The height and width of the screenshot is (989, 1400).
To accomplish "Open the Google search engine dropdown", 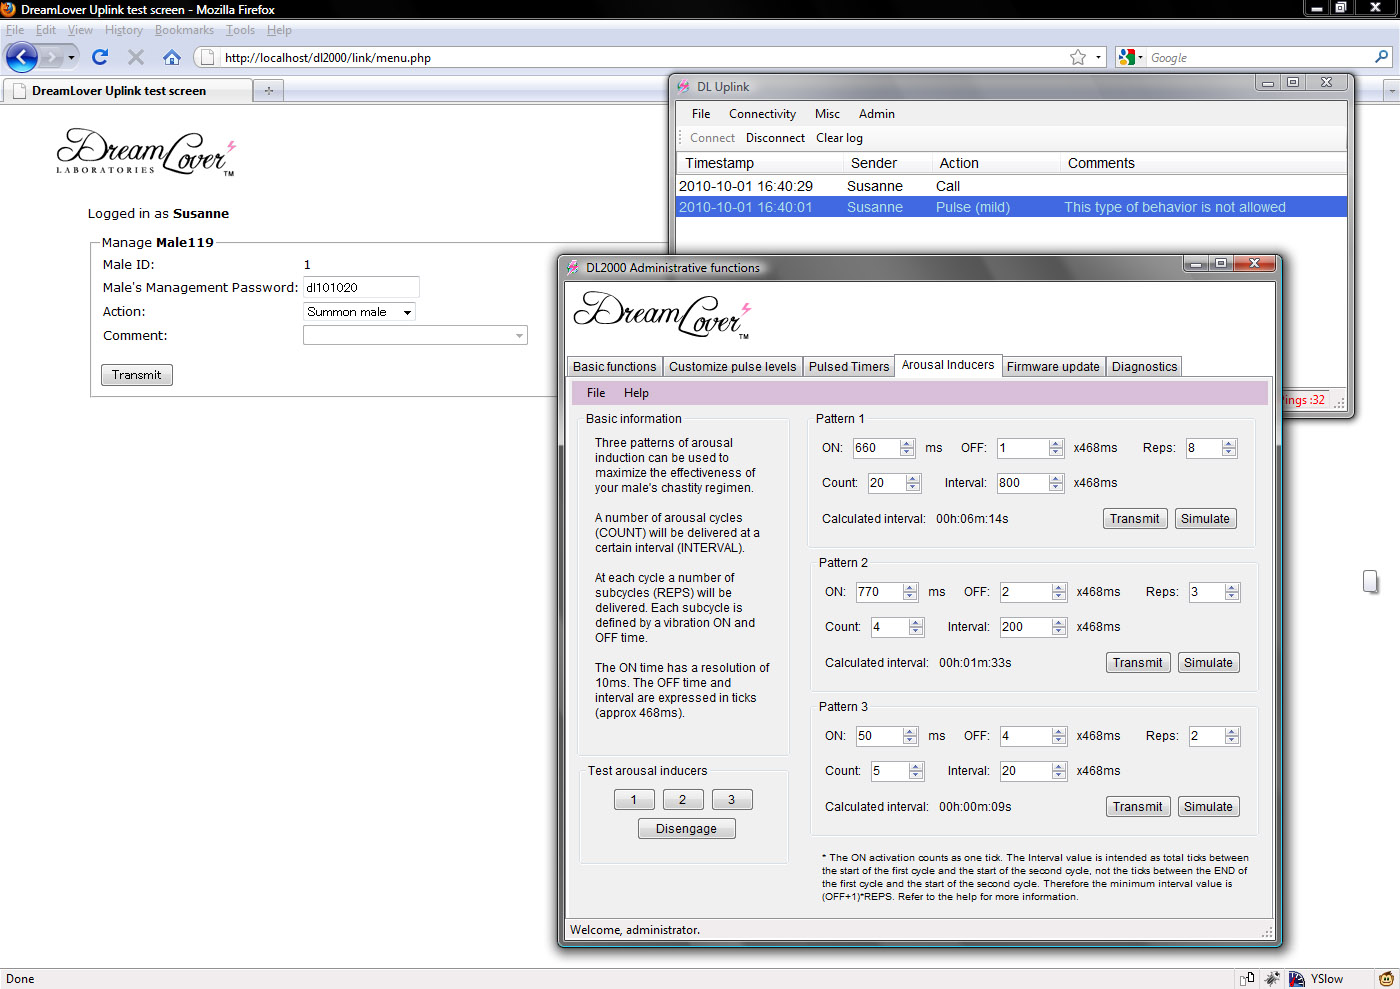I will click(x=1130, y=57).
